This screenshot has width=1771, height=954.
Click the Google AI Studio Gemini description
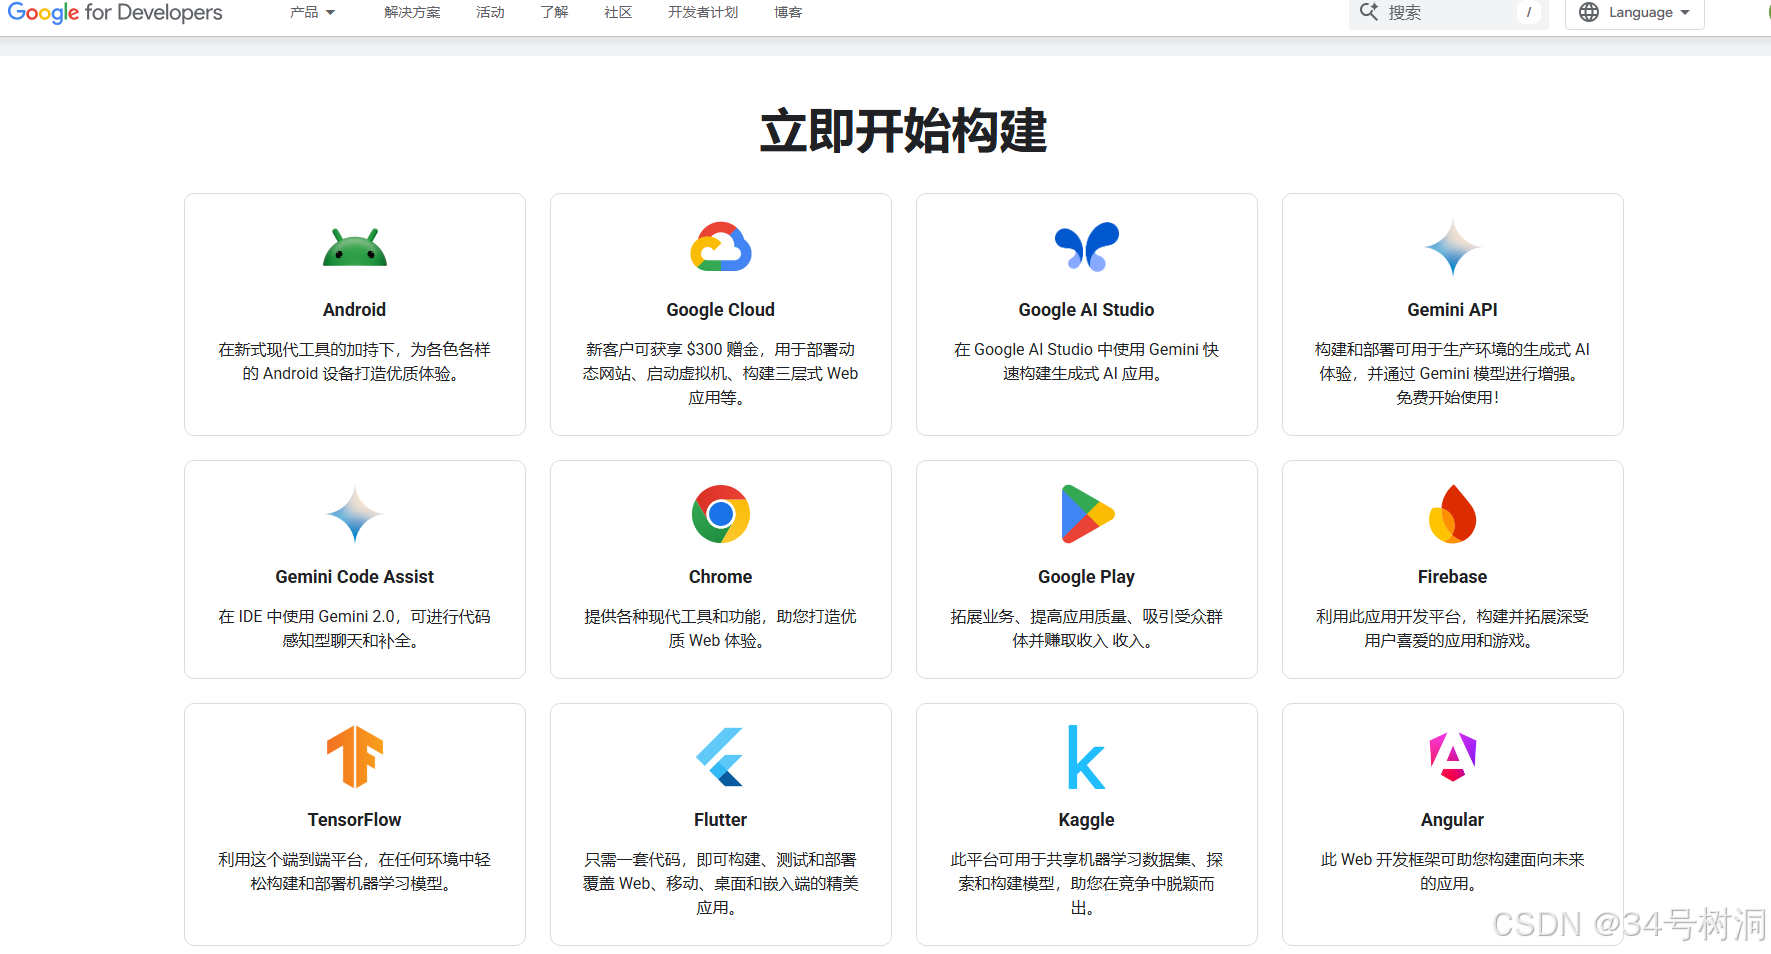pos(1086,362)
